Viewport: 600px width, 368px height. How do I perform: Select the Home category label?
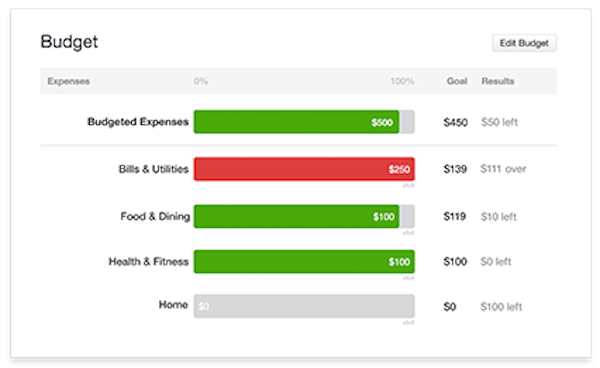tap(173, 305)
